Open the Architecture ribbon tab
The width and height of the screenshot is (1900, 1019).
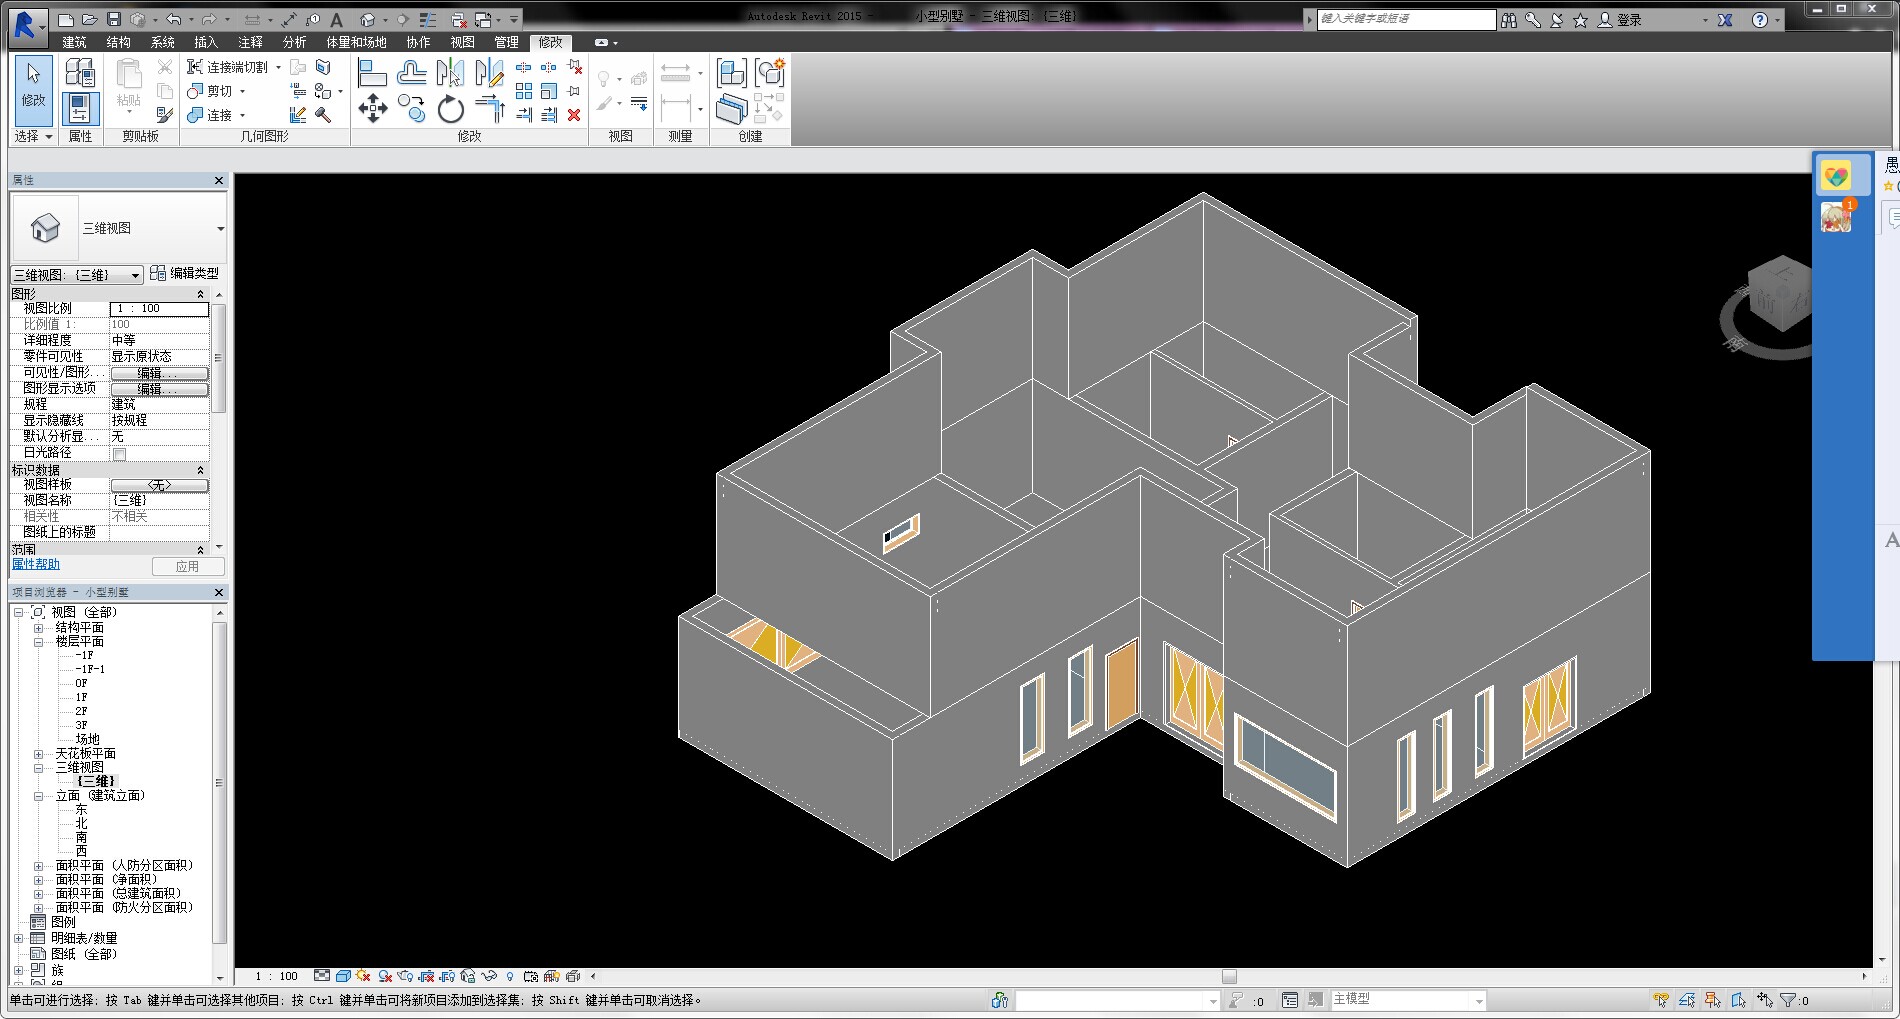click(74, 43)
